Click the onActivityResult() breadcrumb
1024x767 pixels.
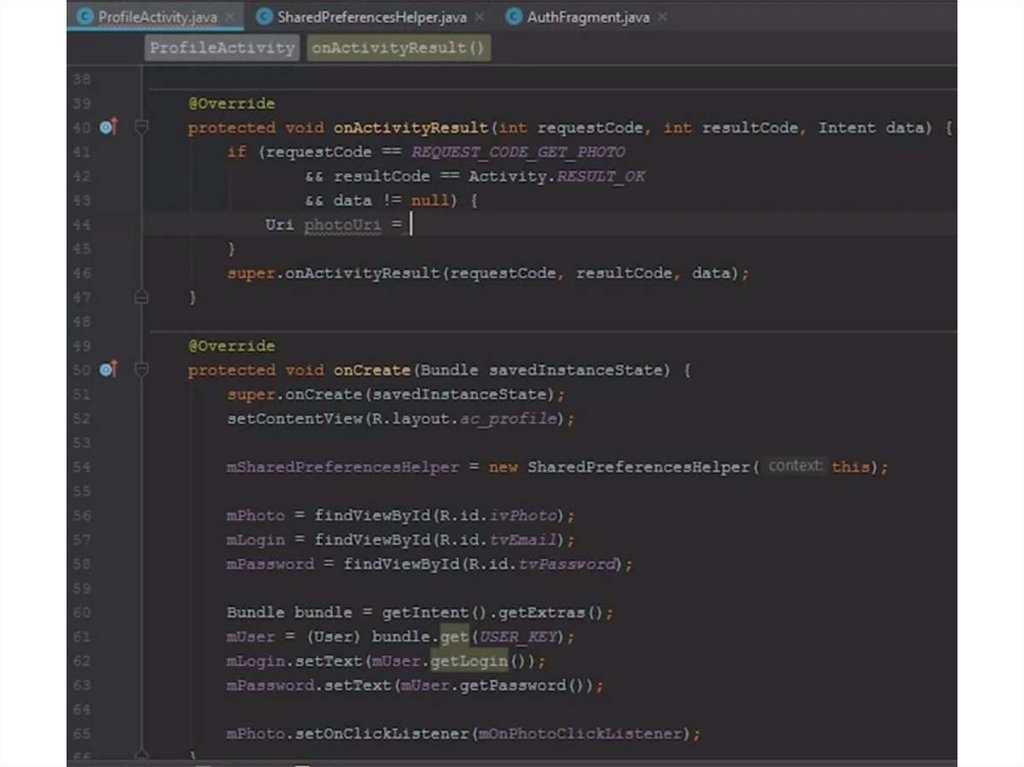point(398,48)
